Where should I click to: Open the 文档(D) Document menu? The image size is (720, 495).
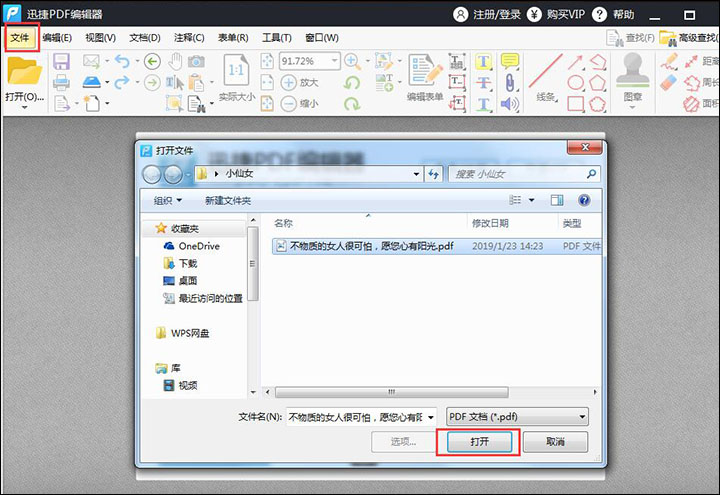[x=145, y=38]
